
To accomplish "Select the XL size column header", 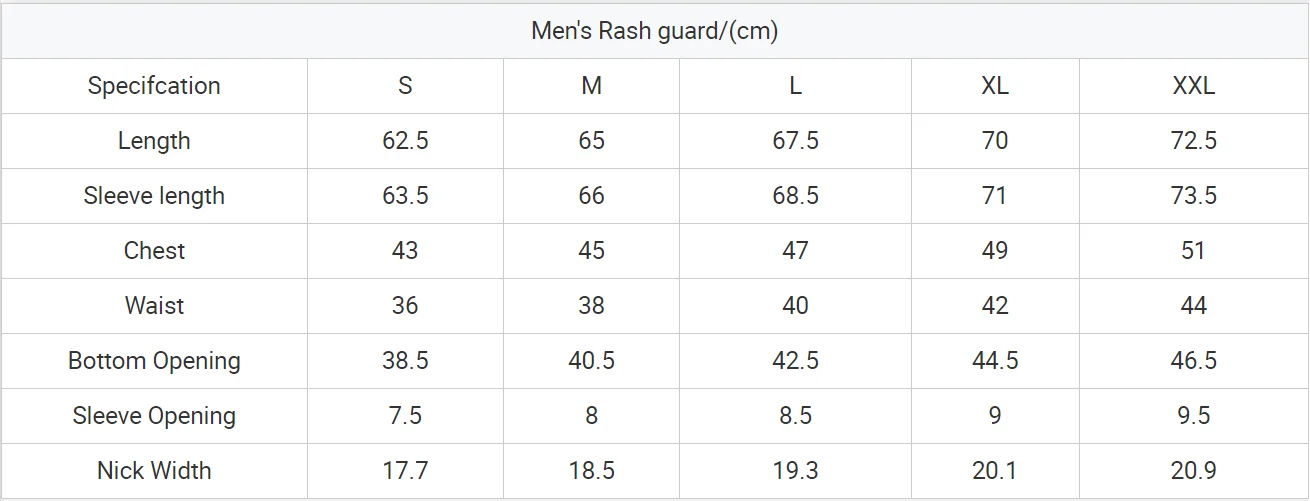I will point(995,86).
